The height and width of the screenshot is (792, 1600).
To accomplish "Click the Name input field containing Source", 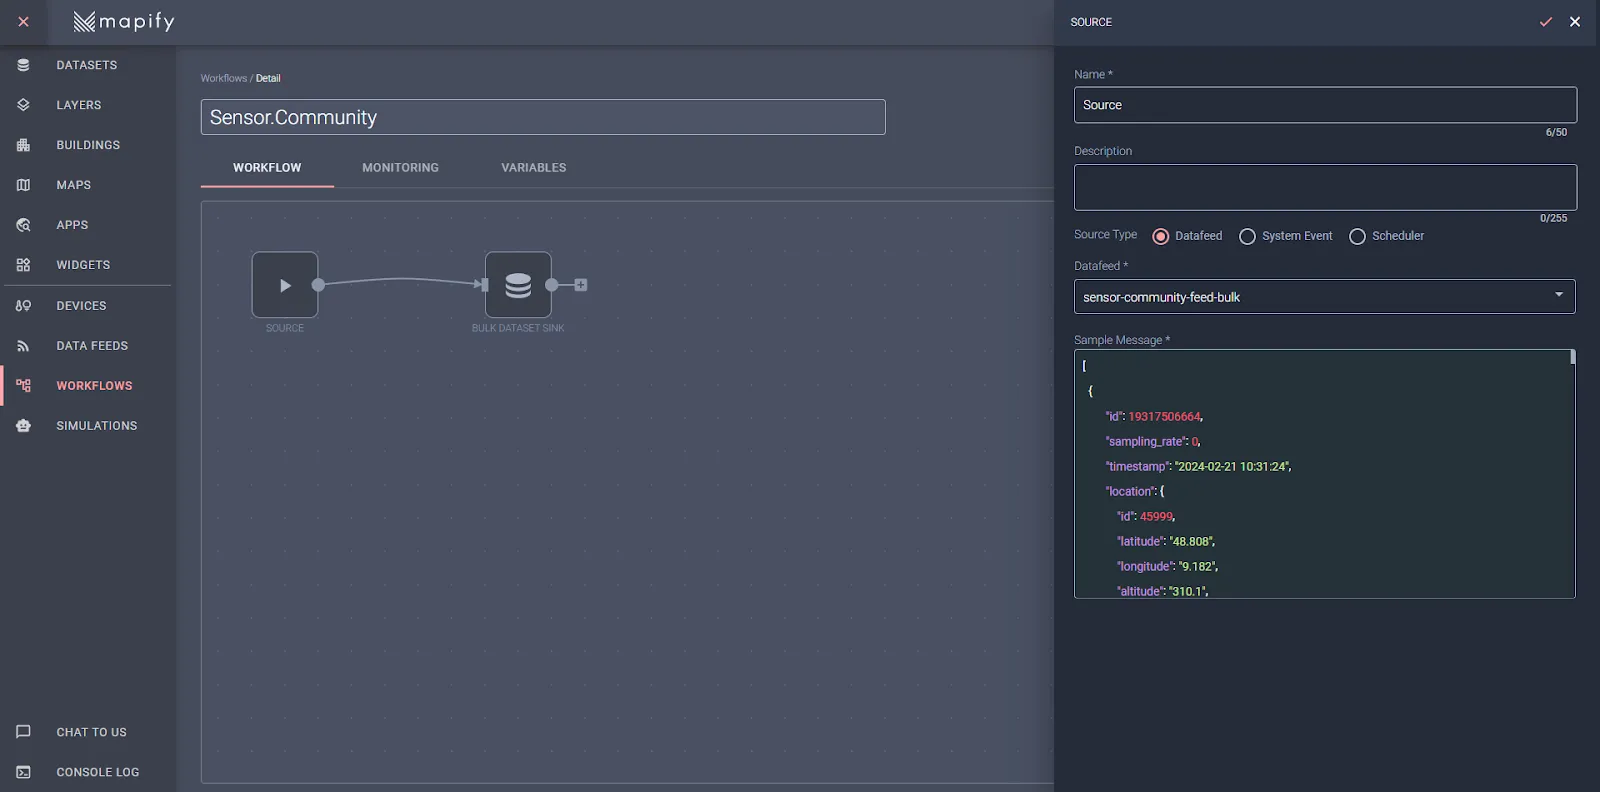I will (x=1325, y=105).
